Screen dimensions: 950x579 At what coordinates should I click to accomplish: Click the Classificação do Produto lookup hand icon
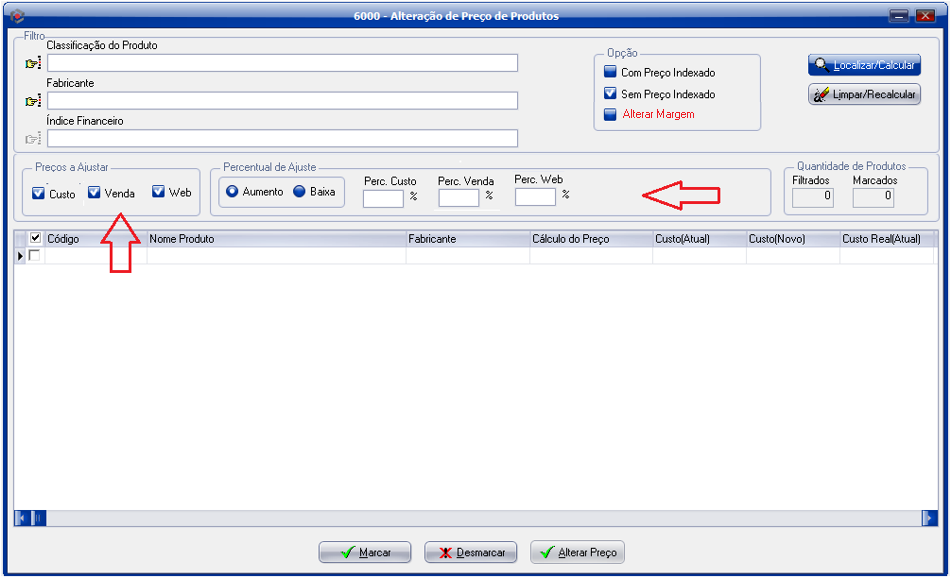pyautogui.click(x=34, y=64)
